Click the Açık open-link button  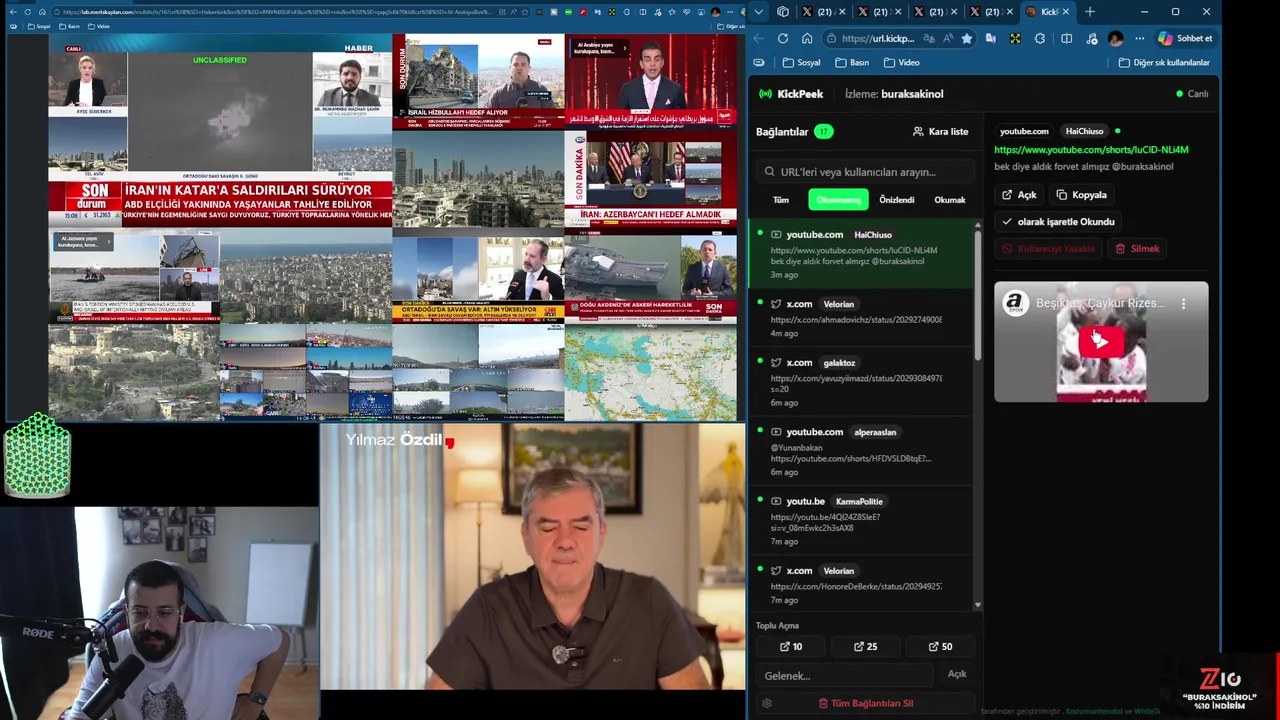(x=1020, y=195)
